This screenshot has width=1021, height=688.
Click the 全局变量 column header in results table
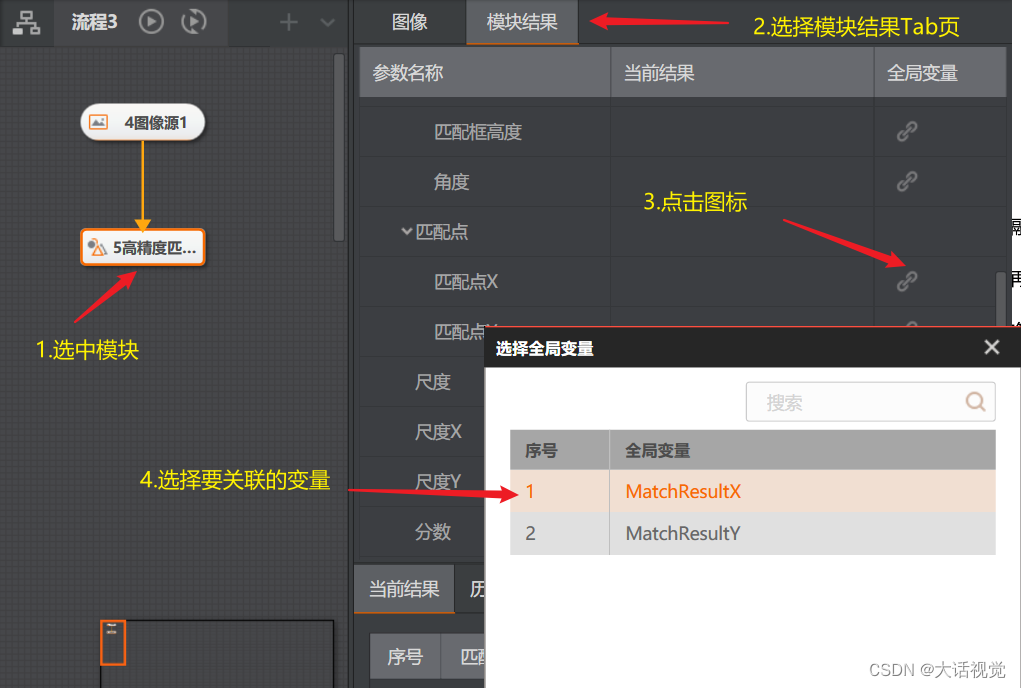[940, 72]
